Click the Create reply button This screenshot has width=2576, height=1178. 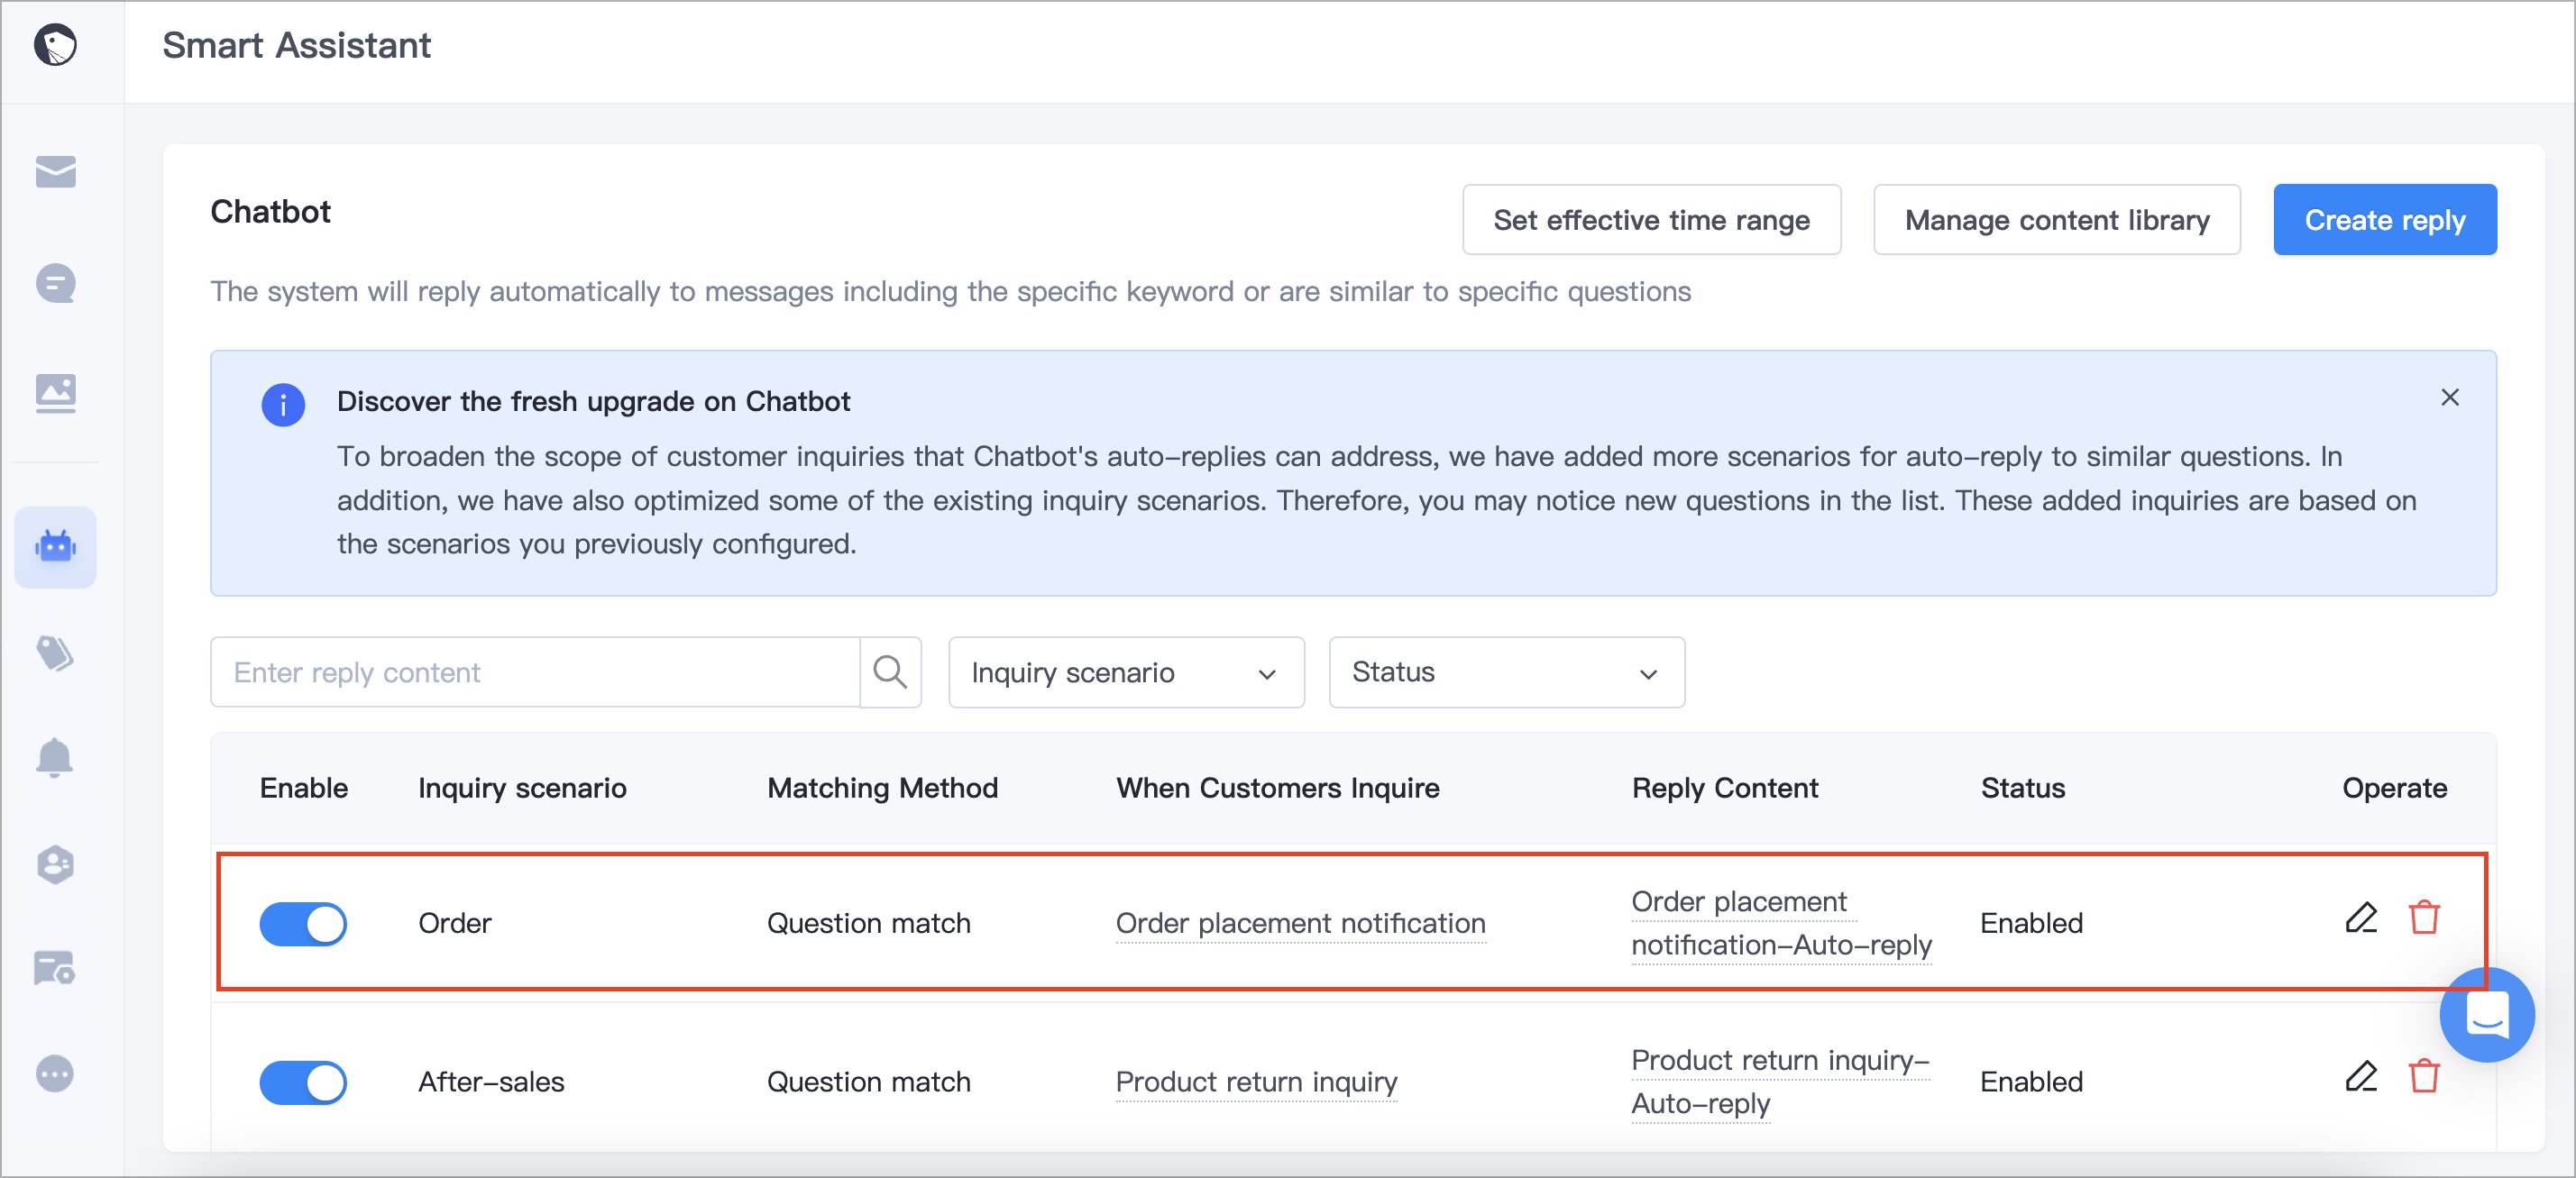click(x=2385, y=220)
